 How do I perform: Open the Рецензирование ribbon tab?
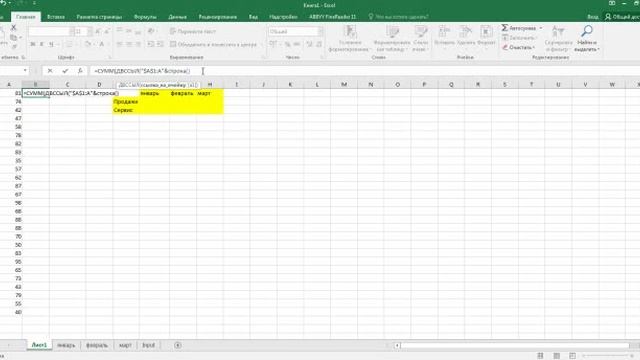pos(218,17)
